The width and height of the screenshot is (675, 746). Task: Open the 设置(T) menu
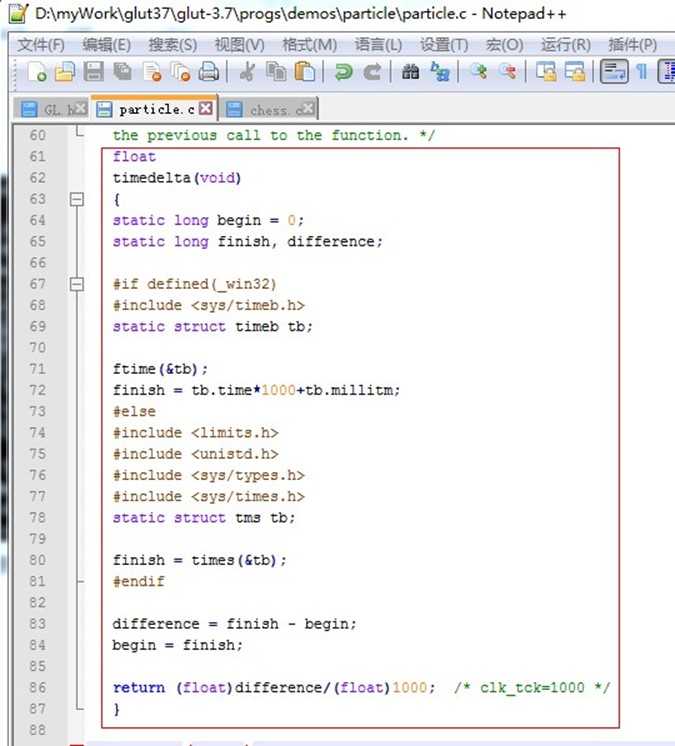[x=444, y=45]
